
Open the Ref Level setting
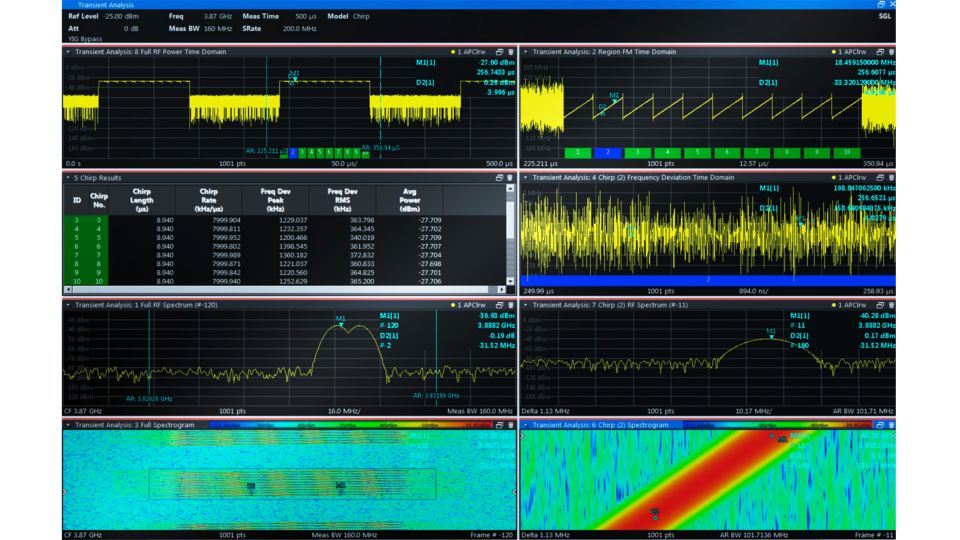[103, 17]
